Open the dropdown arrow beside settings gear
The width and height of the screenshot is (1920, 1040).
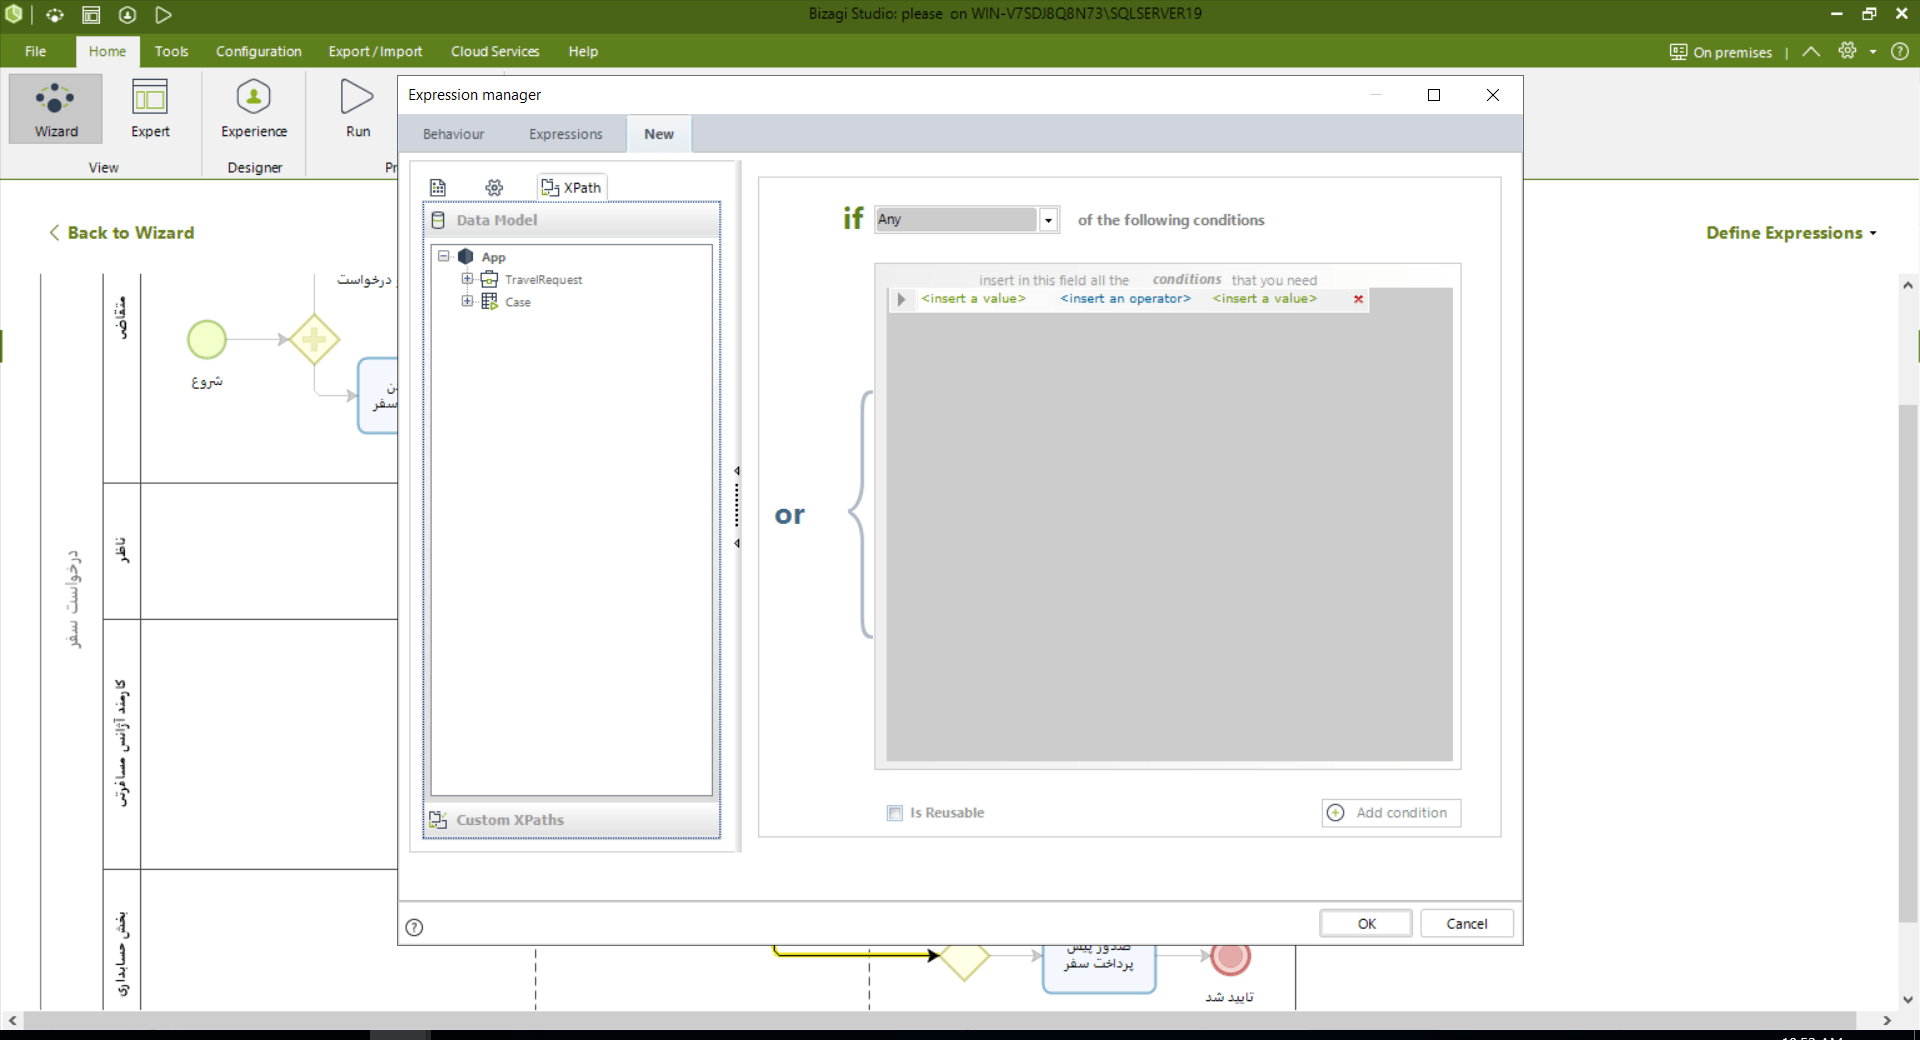(1873, 52)
